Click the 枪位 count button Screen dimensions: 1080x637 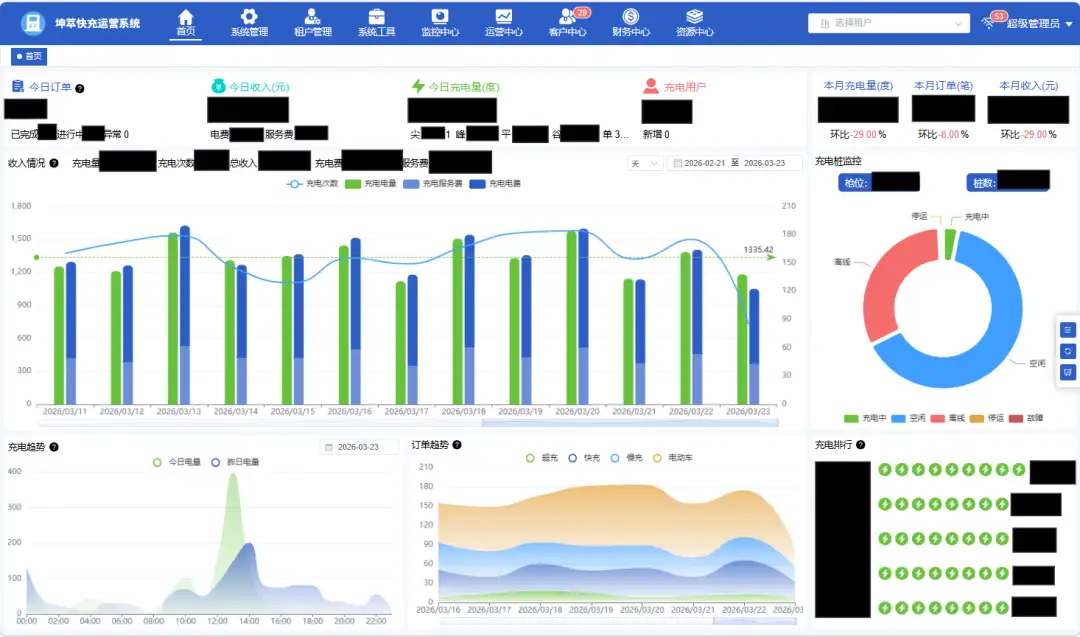(878, 182)
